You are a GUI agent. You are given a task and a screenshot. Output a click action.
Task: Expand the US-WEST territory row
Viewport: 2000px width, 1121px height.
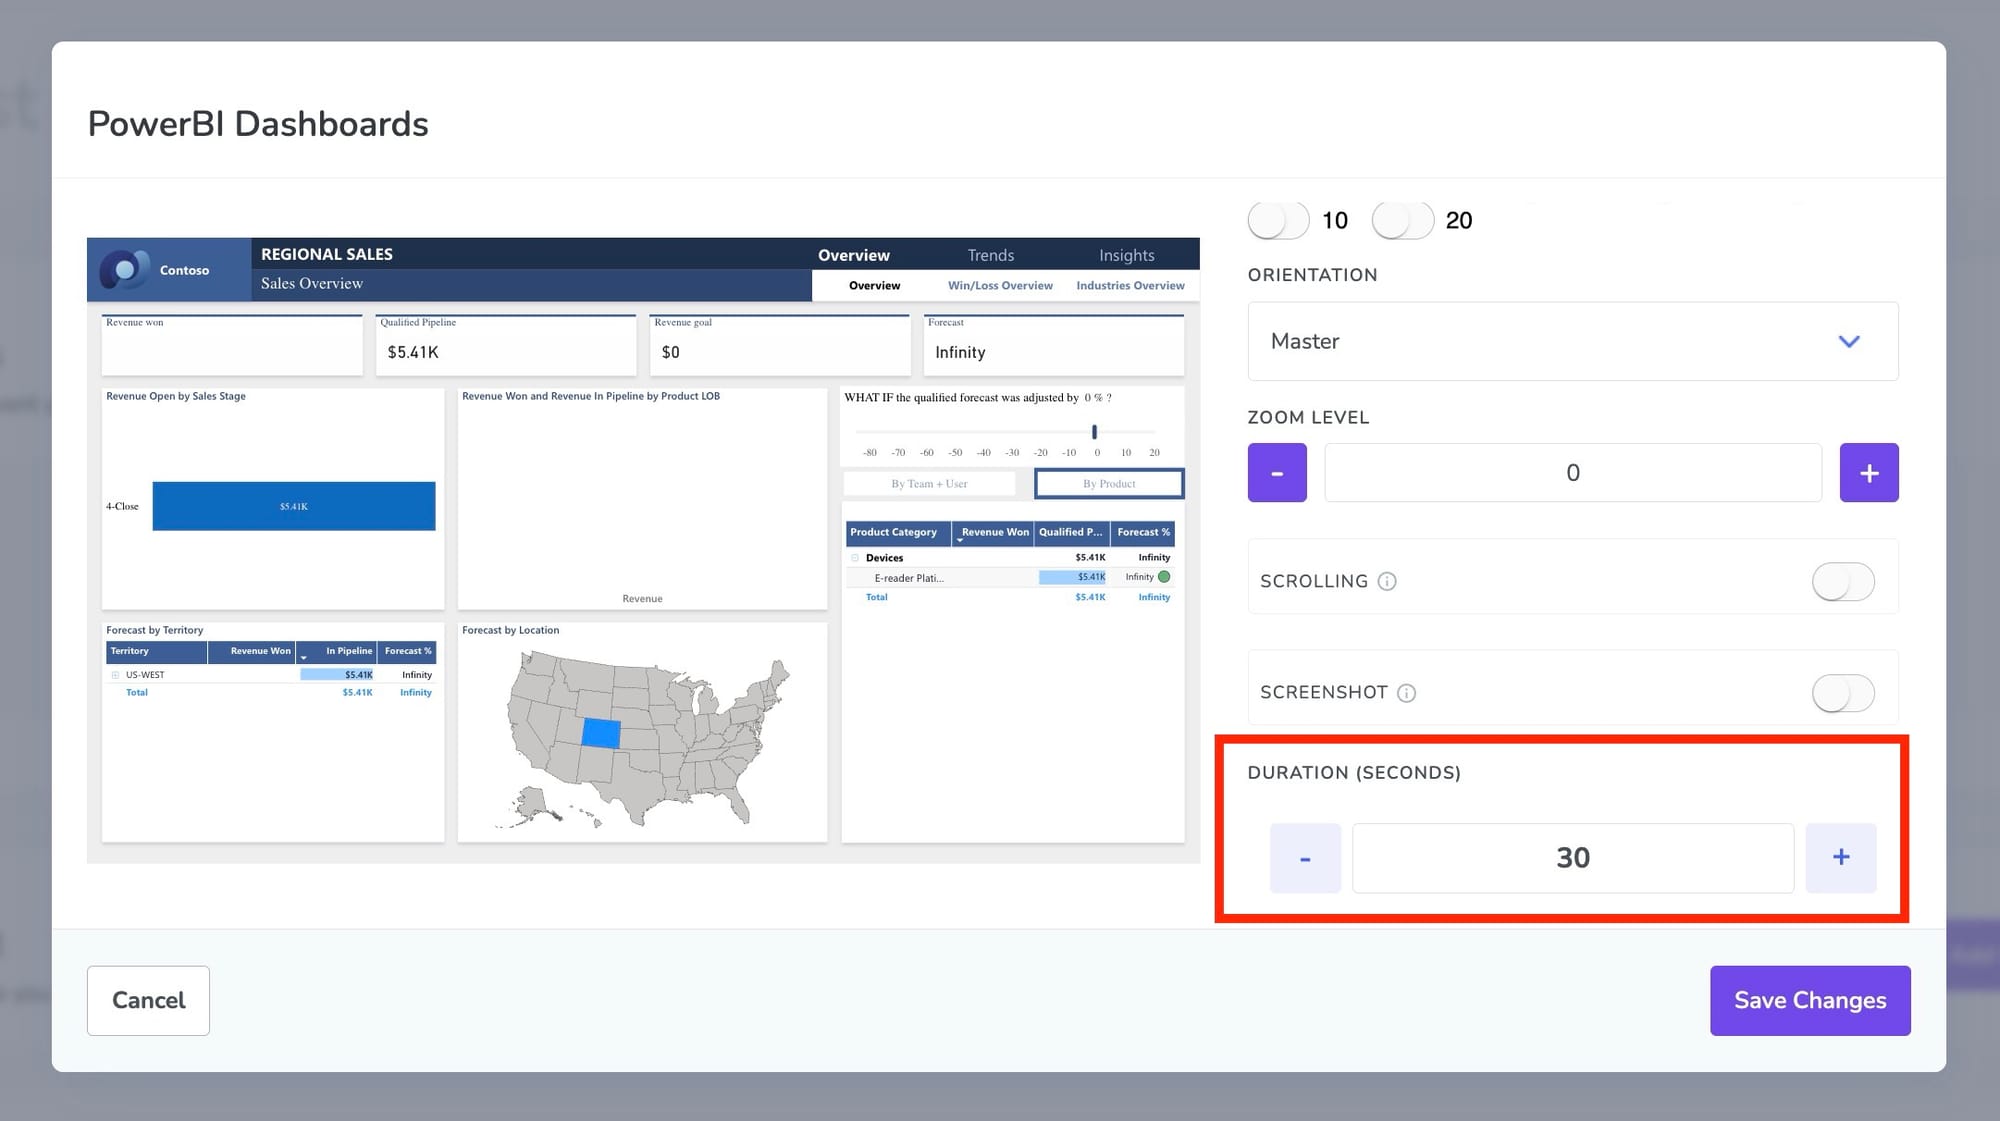click(x=115, y=675)
